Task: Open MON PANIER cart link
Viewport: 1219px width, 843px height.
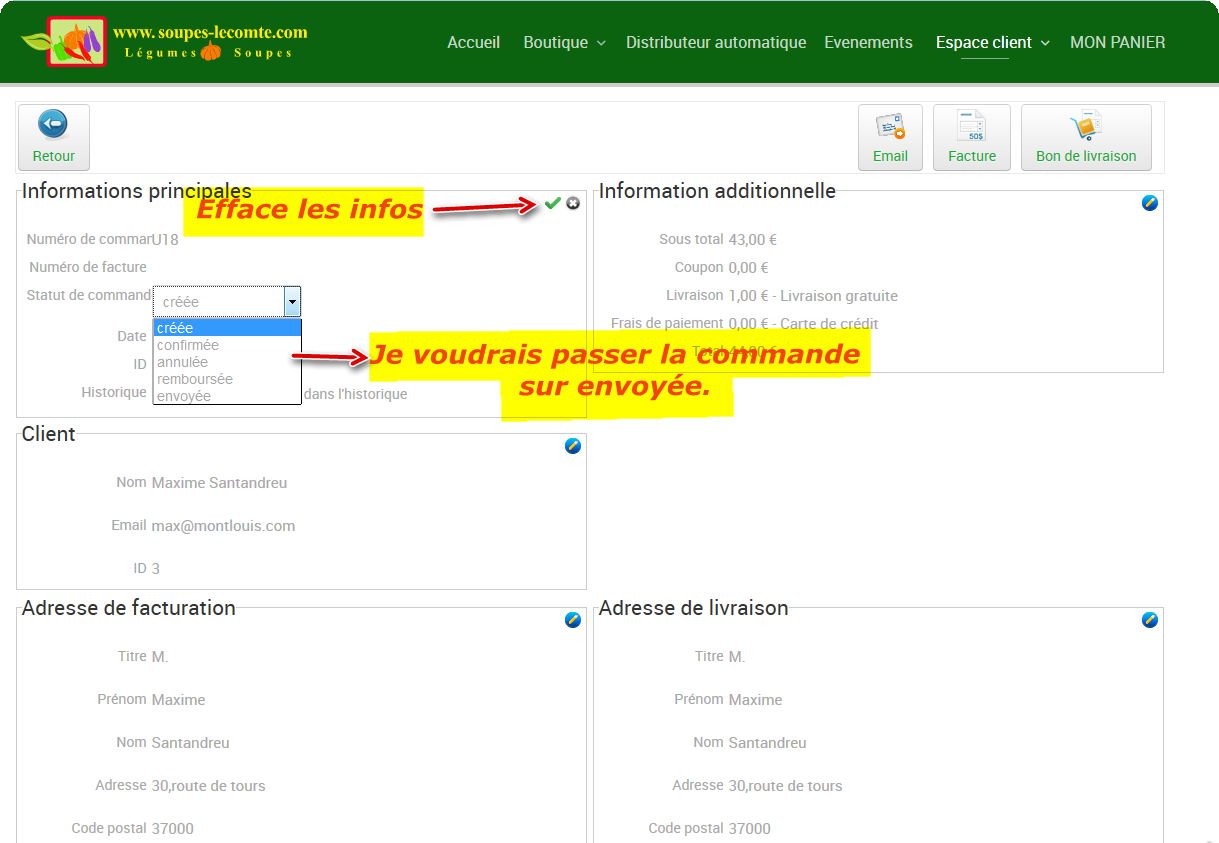Action: pos(1118,42)
